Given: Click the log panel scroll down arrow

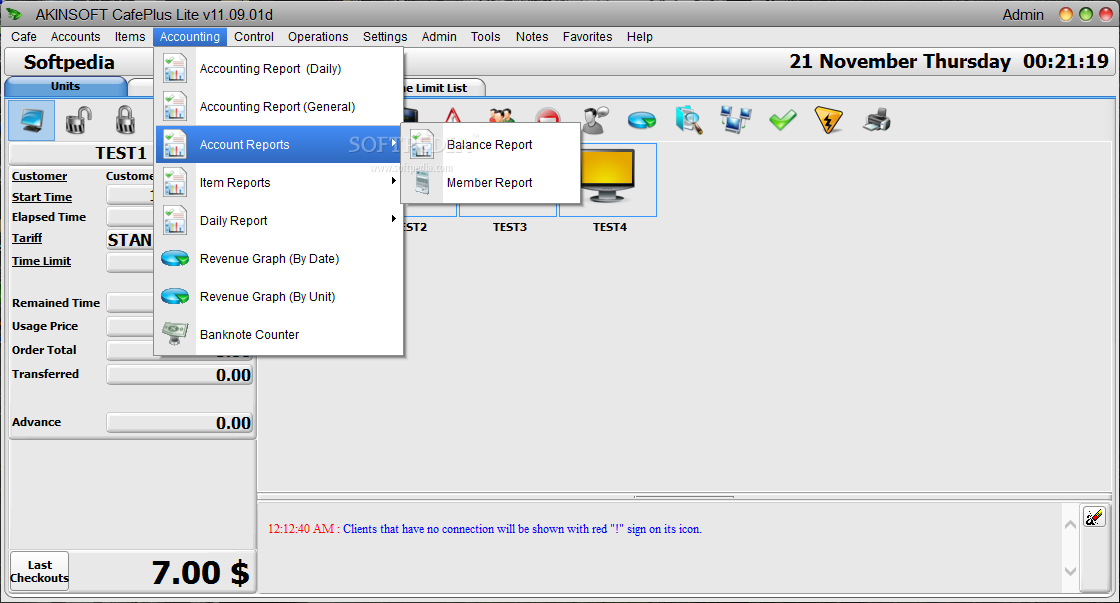Looking at the screenshot, I should pyautogui.click(x=1070, y=571).
